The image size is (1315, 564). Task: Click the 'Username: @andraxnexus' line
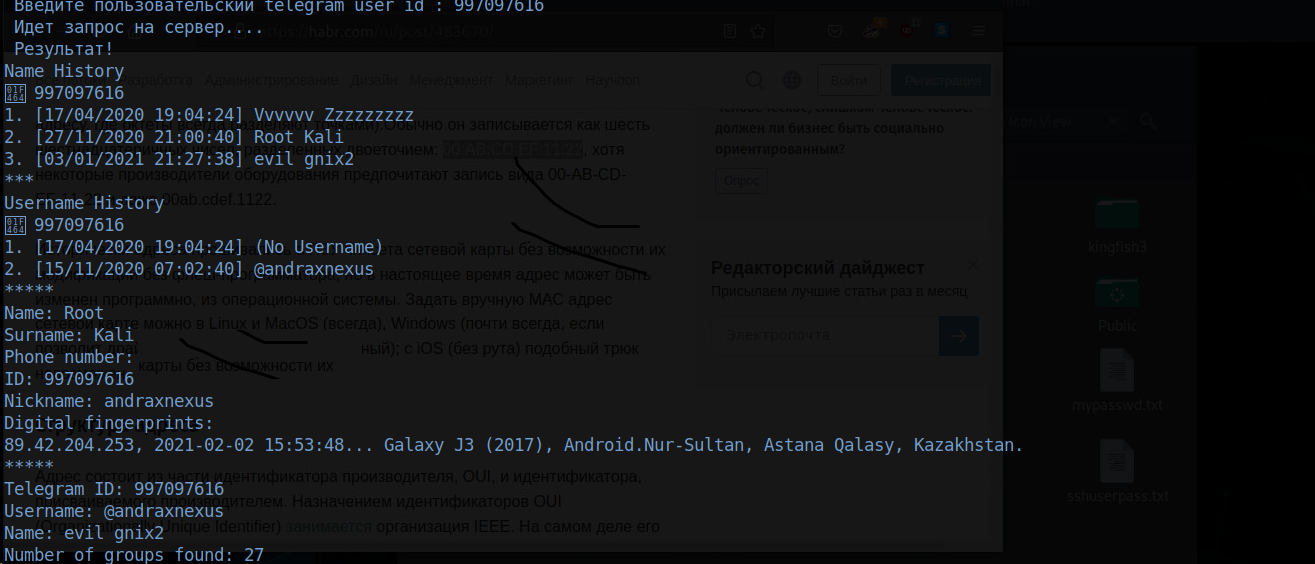pos(114,511)
